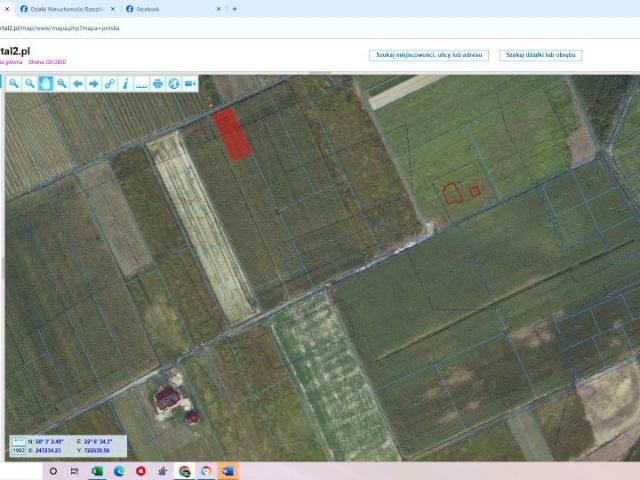Click the video camera icon in toolbar

click(x=190, y=84)
